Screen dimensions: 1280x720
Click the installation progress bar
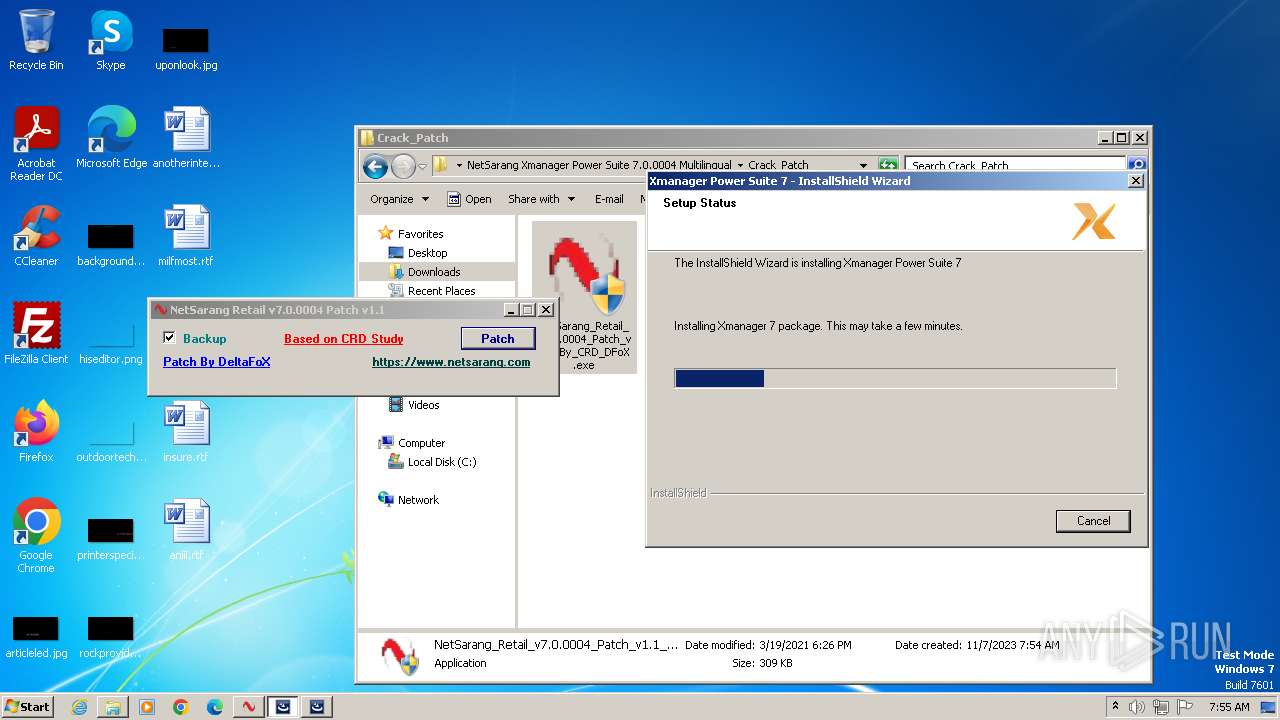pos(895,378)
